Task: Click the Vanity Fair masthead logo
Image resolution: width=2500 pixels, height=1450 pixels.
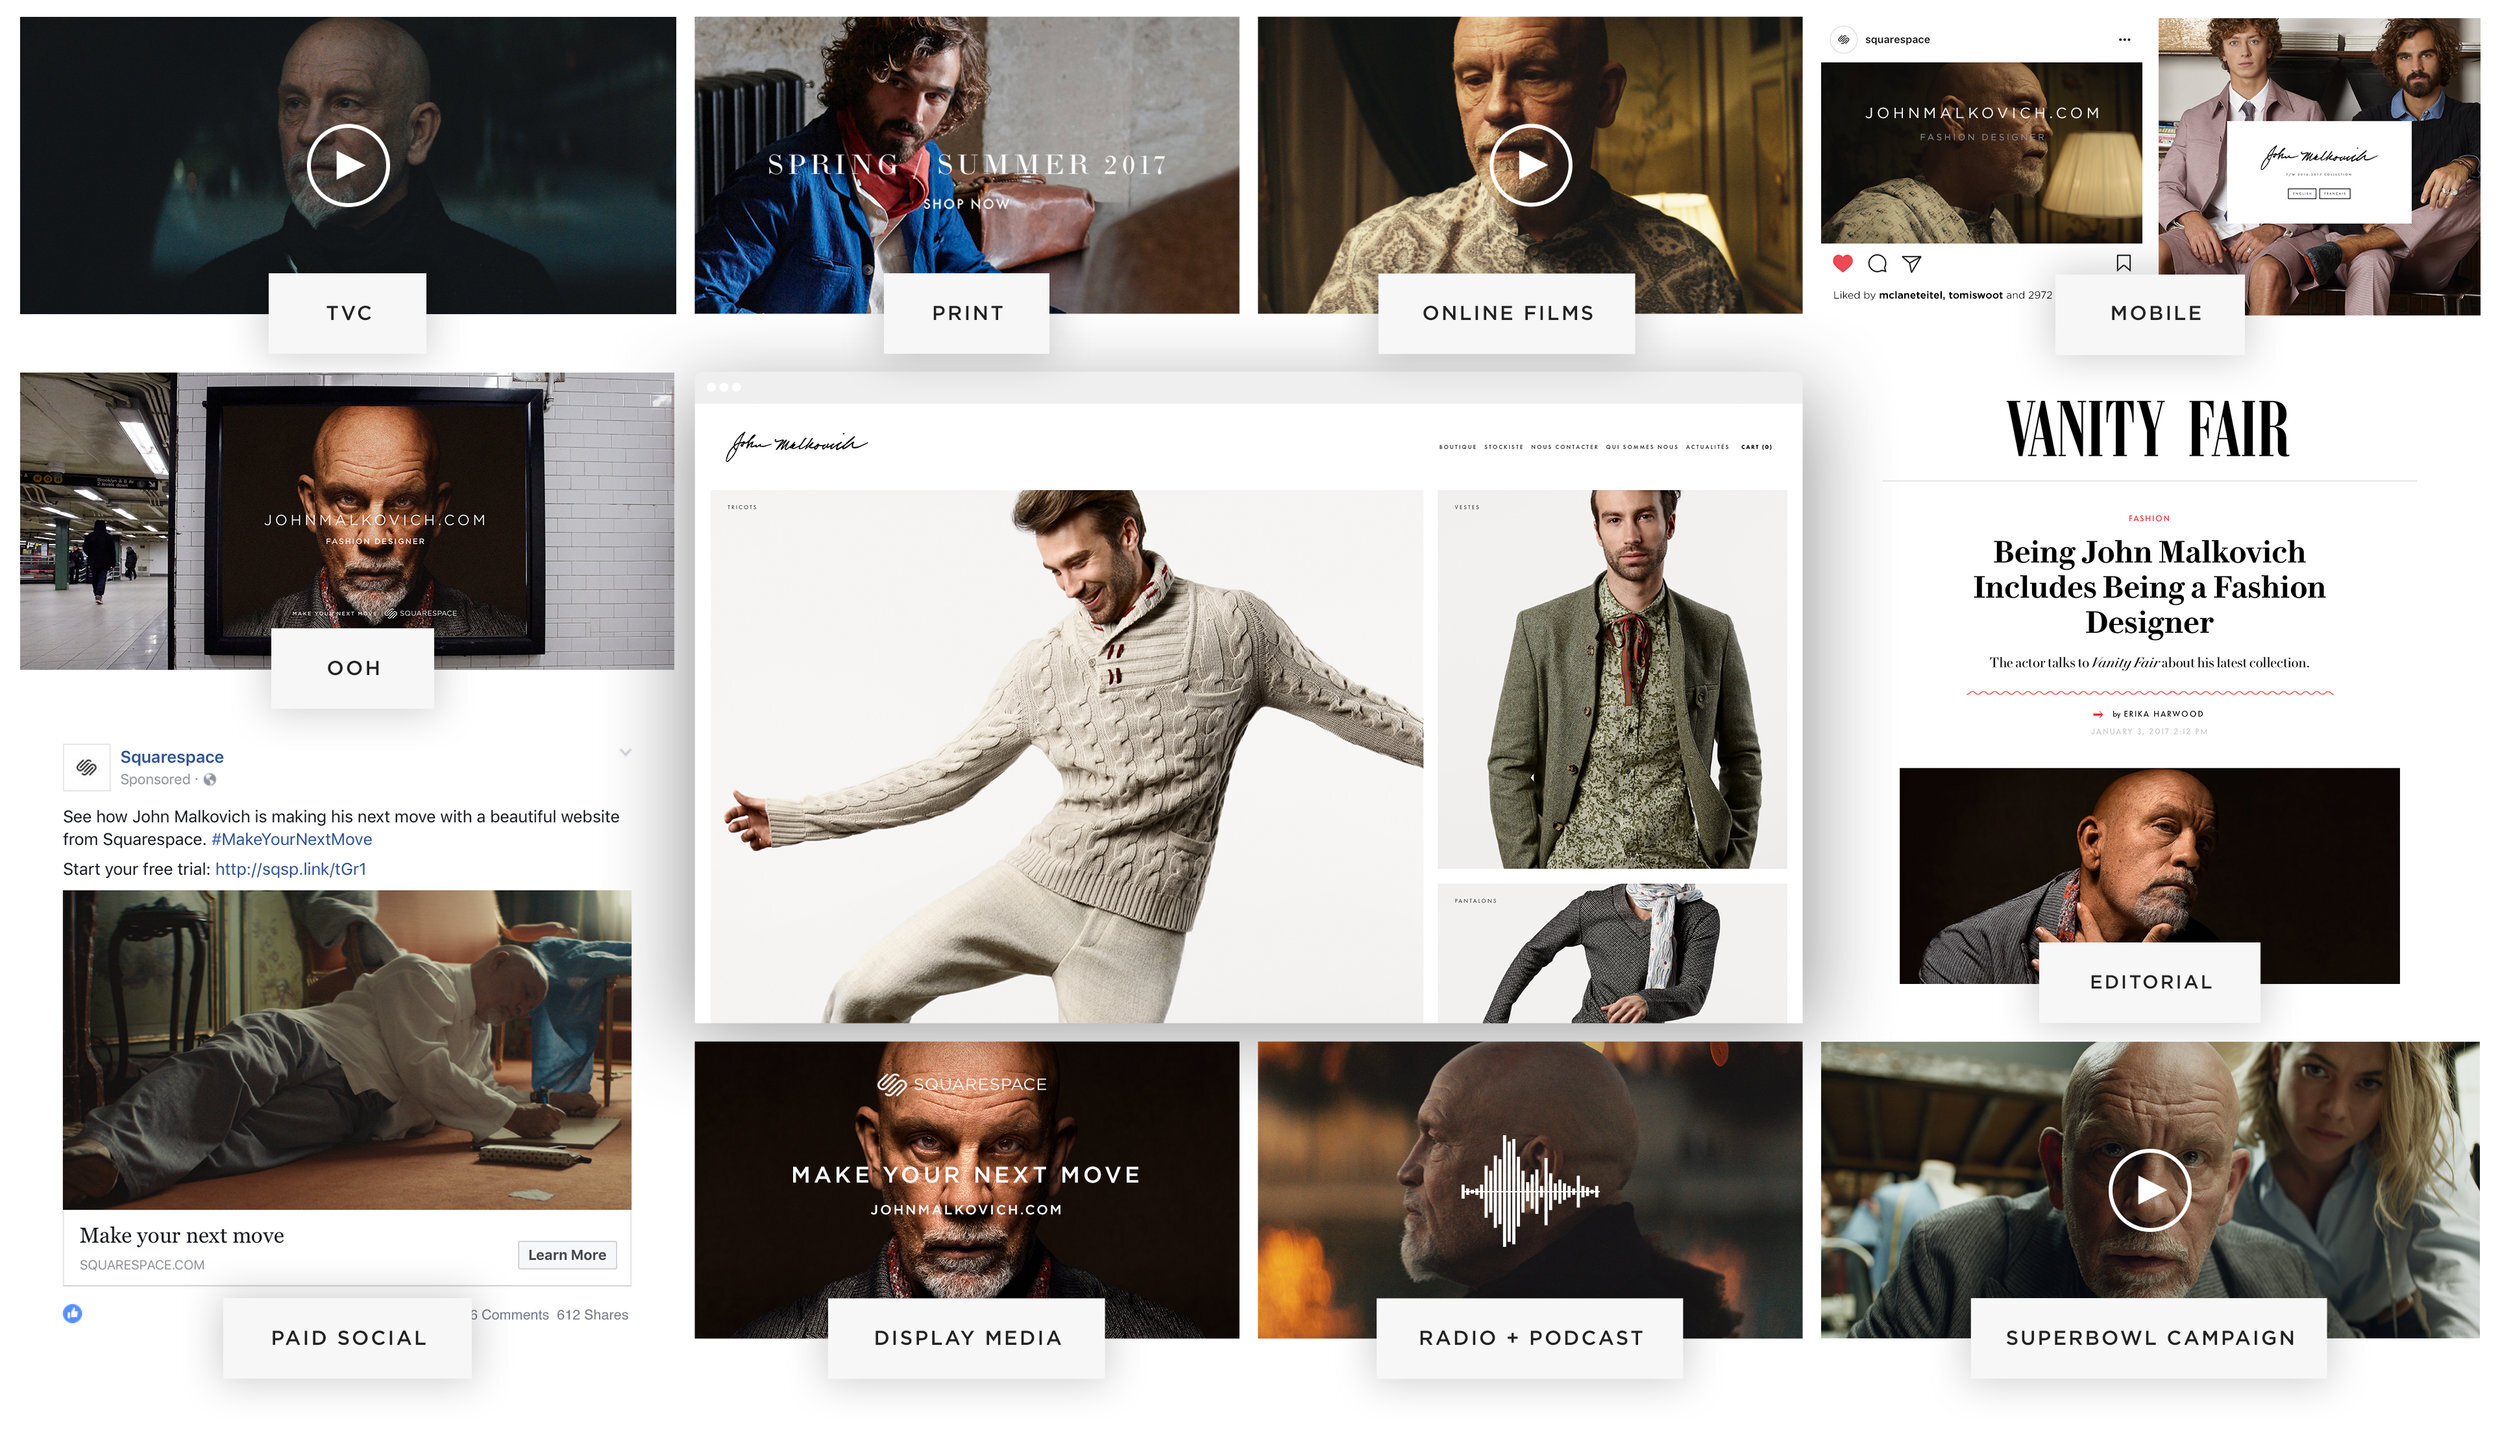Action: [2148, 429]
